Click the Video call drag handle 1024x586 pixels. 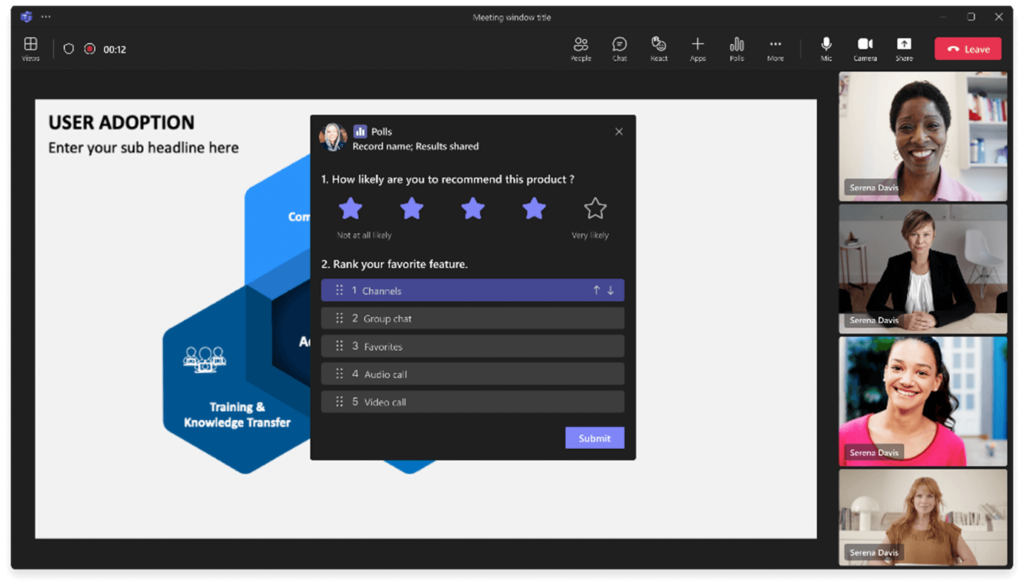click(x=339, y=402)
